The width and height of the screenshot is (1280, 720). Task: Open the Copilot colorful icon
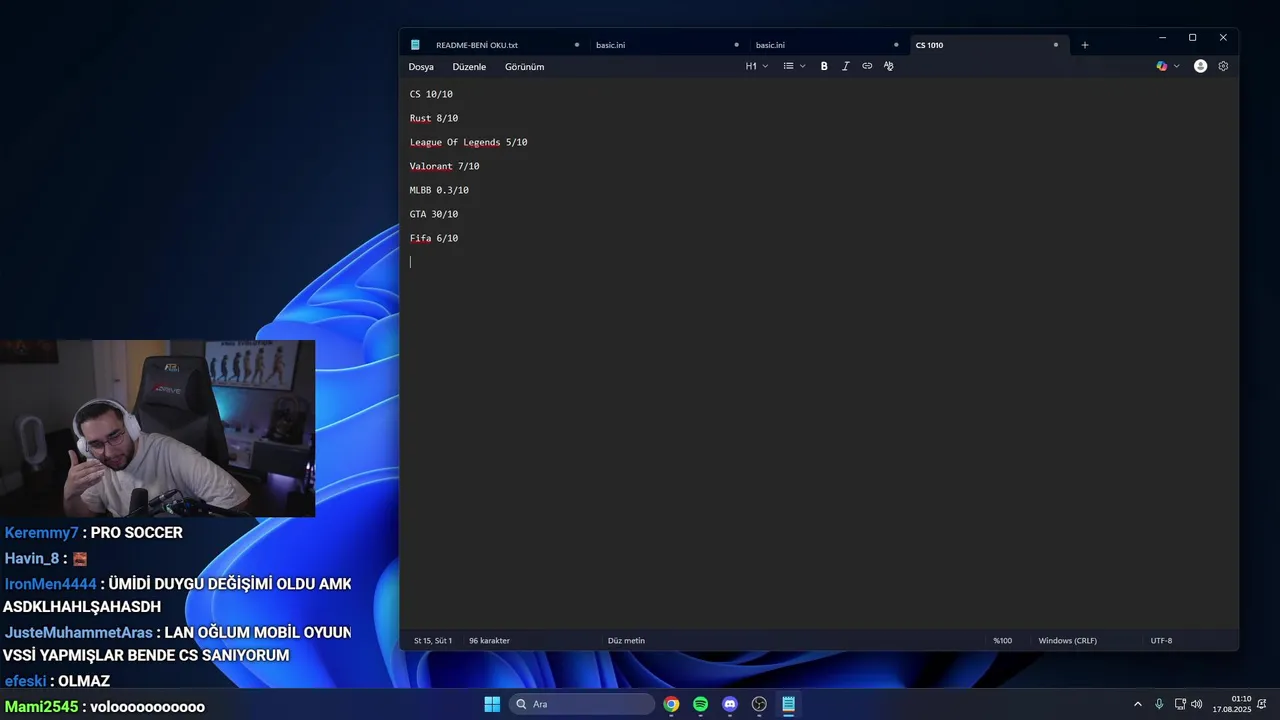1161,66
